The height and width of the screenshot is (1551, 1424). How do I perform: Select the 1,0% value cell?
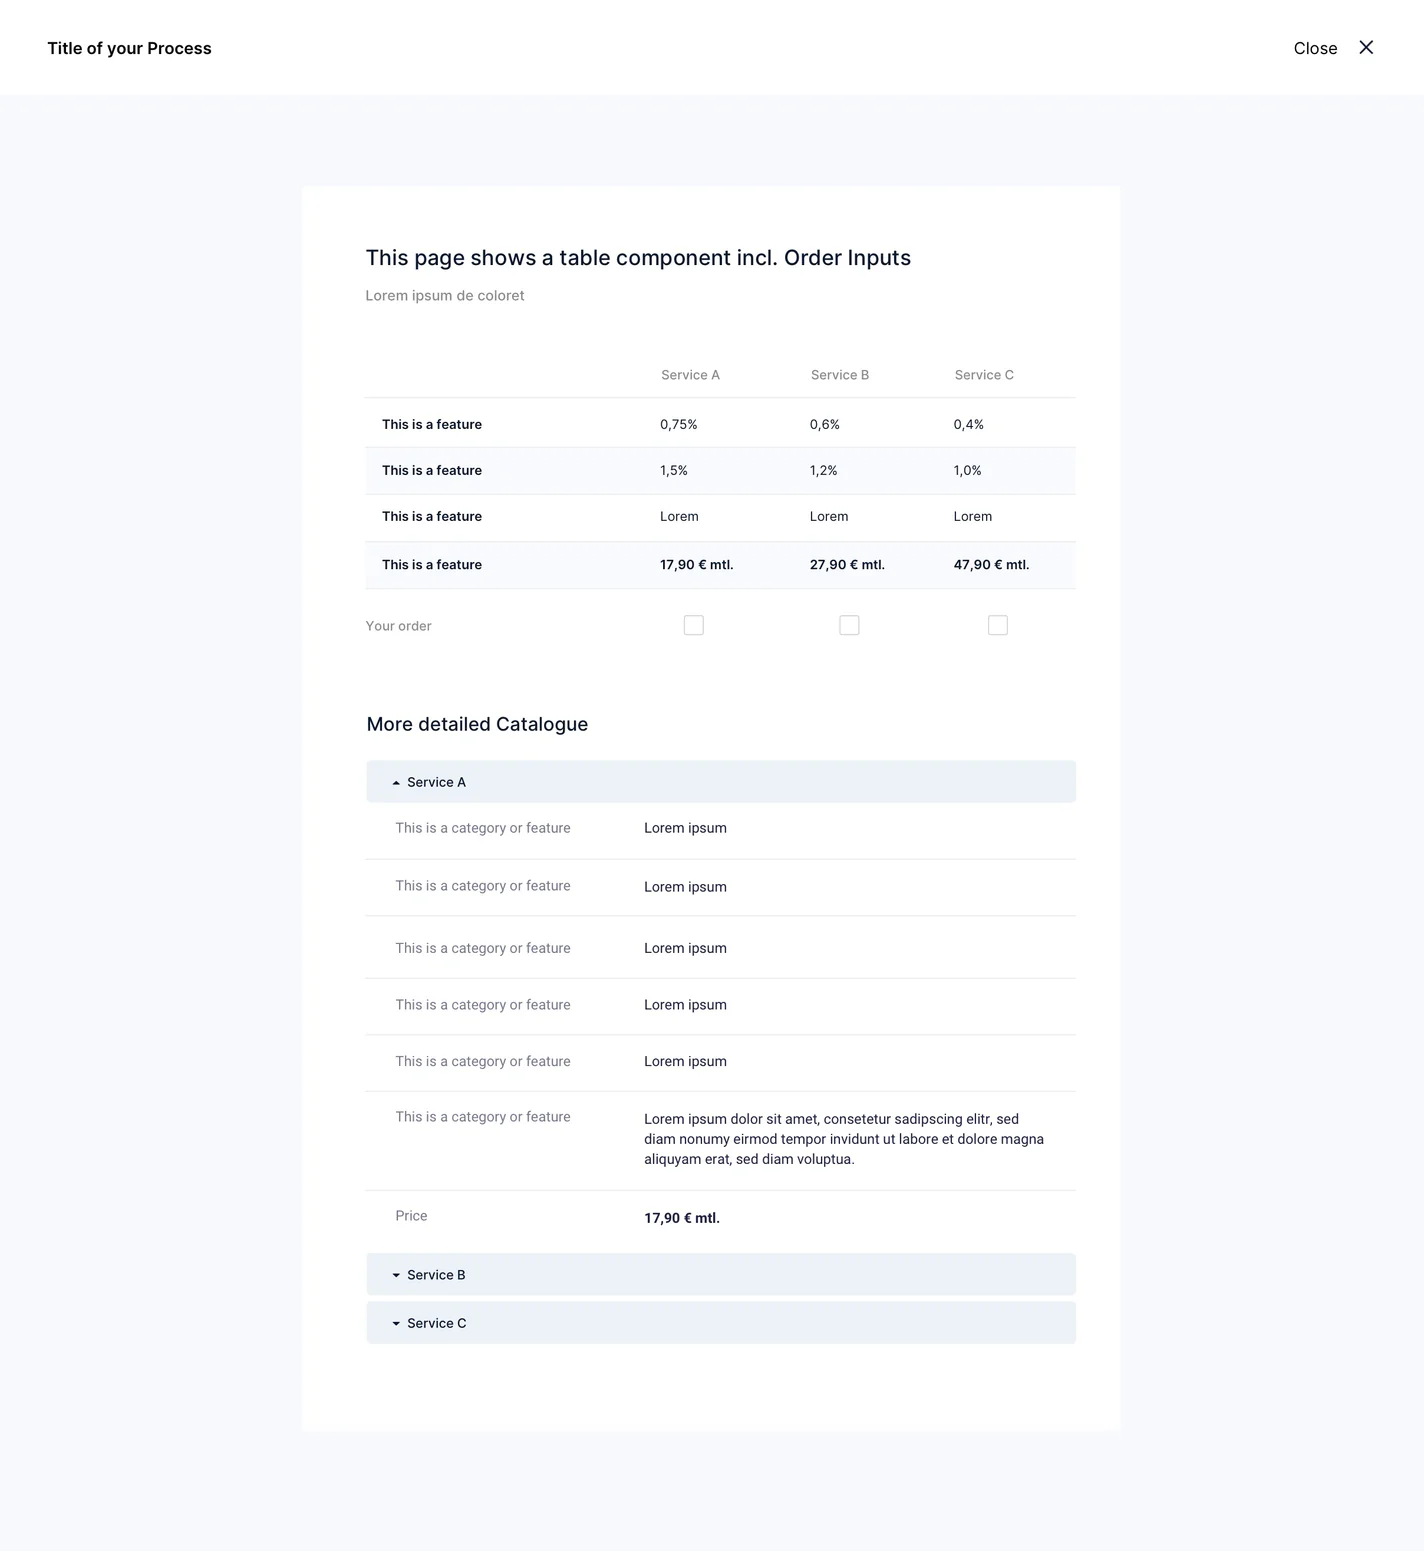click(x=968, y=470)
